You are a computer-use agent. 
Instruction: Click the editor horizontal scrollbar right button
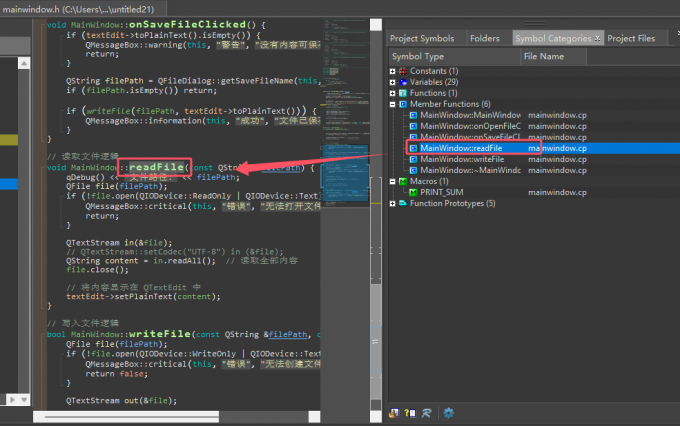(314, 417)
